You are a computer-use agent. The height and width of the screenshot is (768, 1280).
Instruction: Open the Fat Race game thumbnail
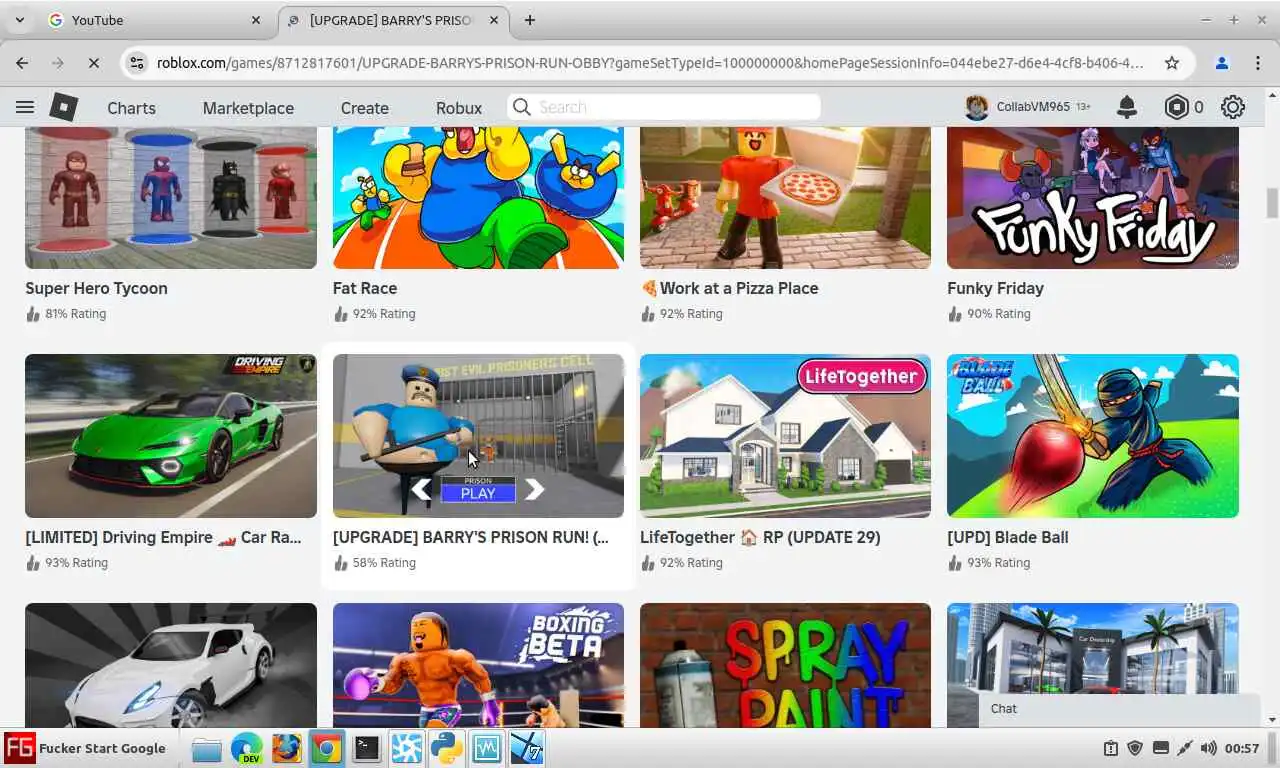[x=478, y=198]
